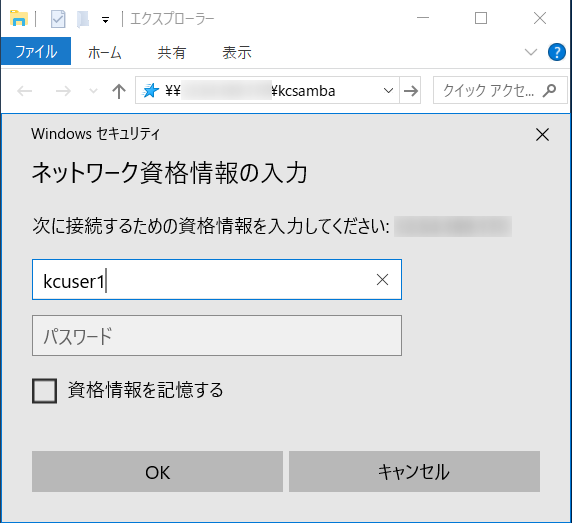This screenshot has height=523, width=572.
Task: Switch to the ホーム ribbon tab
Action: pyautogui.click(x=105, y=53)
